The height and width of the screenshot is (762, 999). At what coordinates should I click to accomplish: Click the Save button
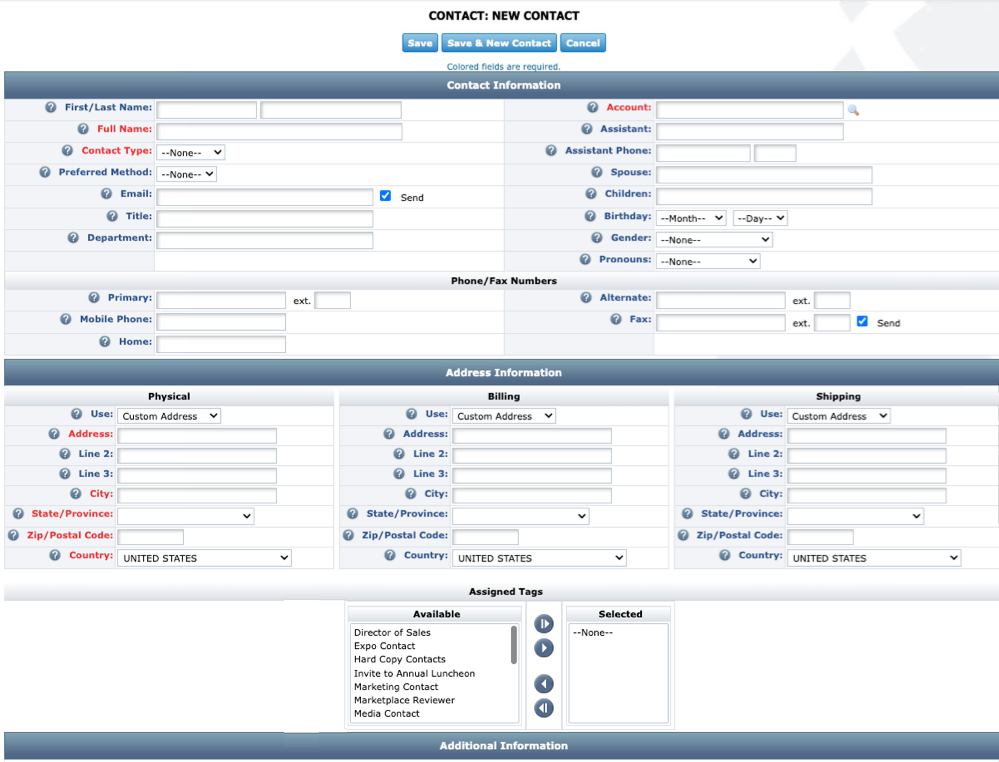pyautogui.click(x=420, y=43)
